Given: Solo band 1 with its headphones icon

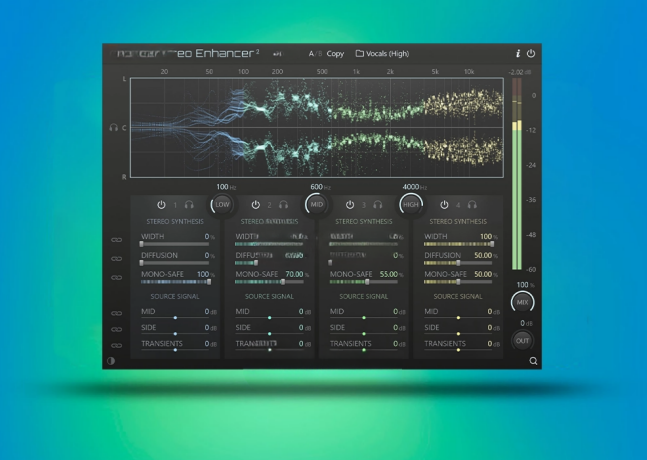Looking at the screenshot, I should [x=189, y=205].
